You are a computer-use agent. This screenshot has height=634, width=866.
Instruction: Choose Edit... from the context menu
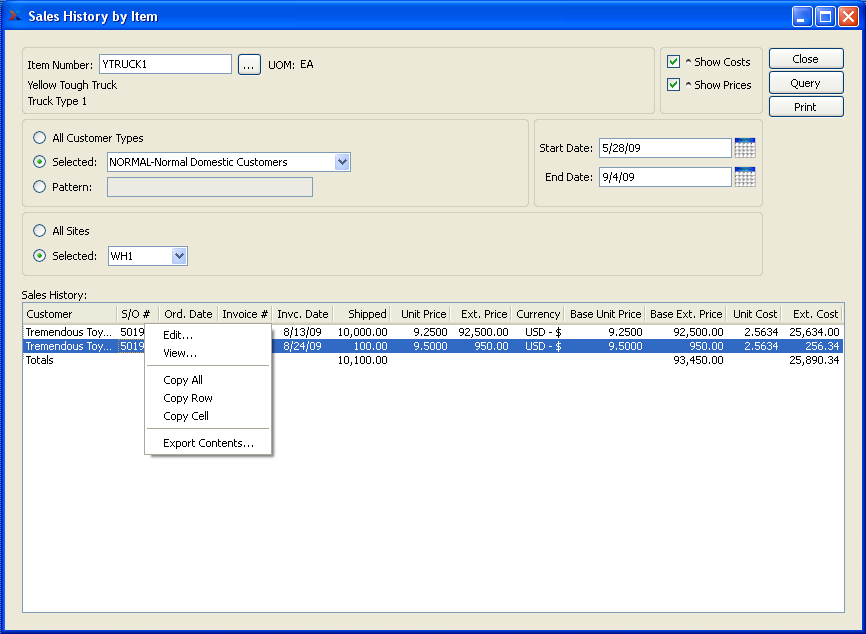coord(178,335)
